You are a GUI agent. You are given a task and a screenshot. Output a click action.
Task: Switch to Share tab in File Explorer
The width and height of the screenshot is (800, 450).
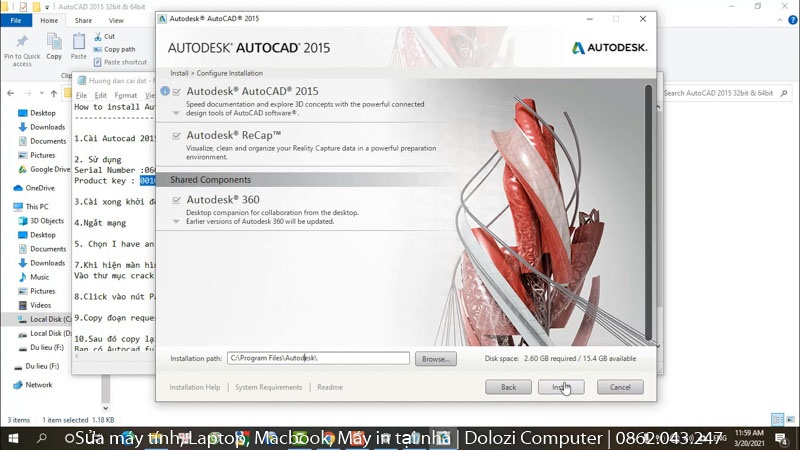[83, 20]
